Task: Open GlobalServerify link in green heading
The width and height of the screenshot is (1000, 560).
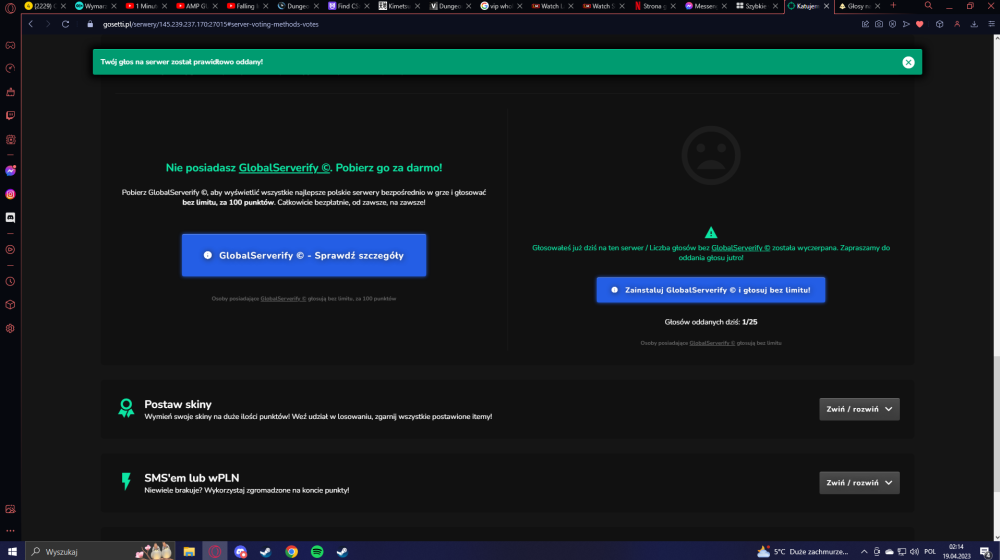Action: coord(284,168)
